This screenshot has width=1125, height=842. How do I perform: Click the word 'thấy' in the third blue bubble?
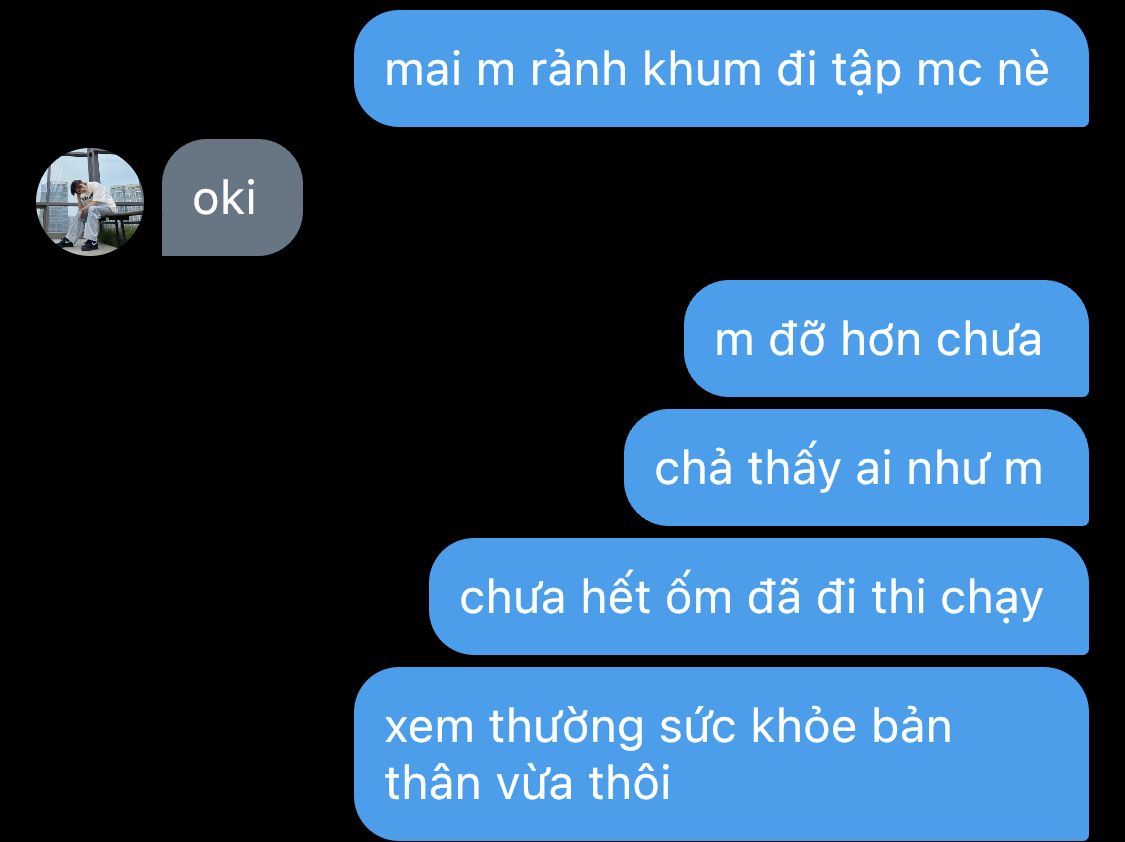794,468
